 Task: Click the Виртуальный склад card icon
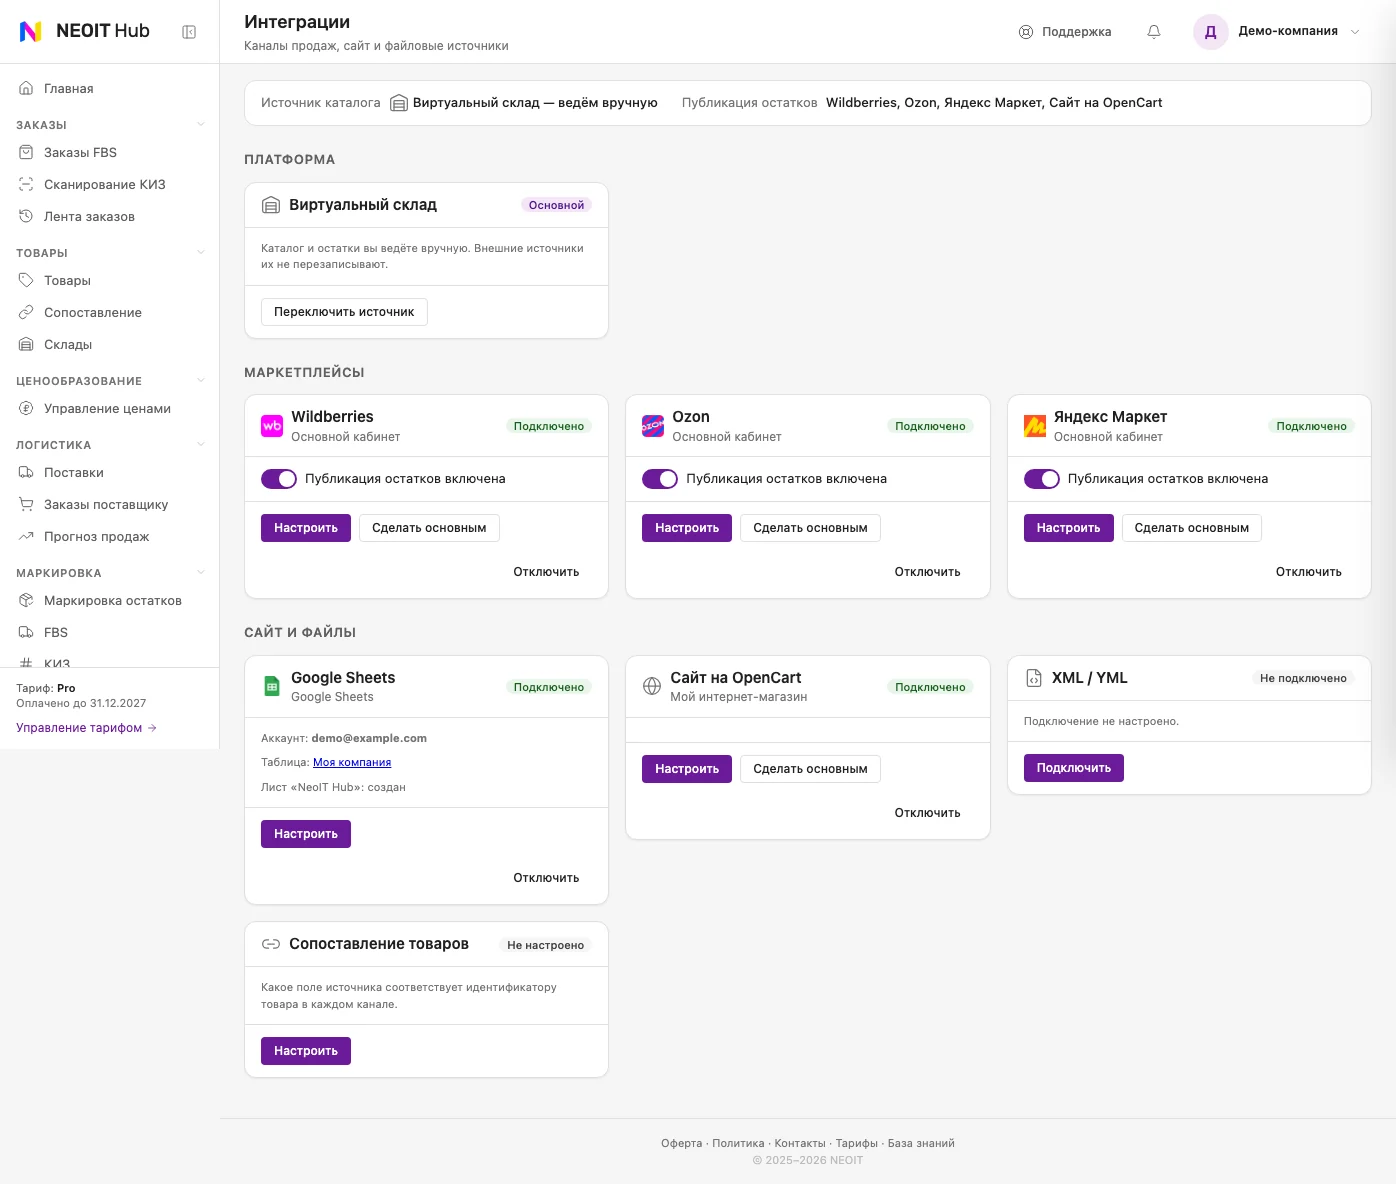(271, 205)
